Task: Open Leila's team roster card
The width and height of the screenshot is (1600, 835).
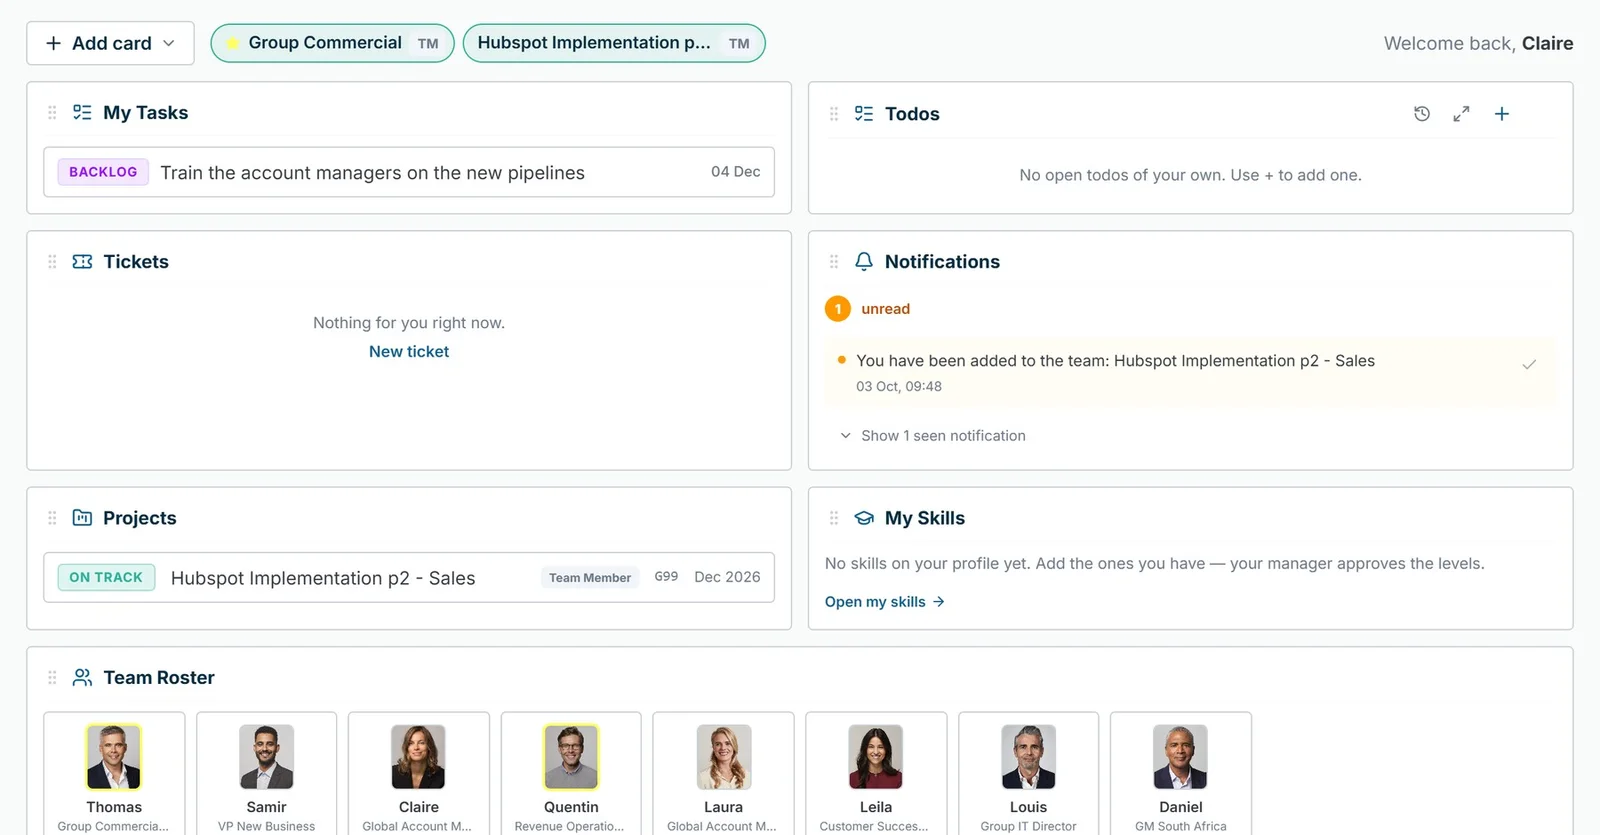Action: 876,774
